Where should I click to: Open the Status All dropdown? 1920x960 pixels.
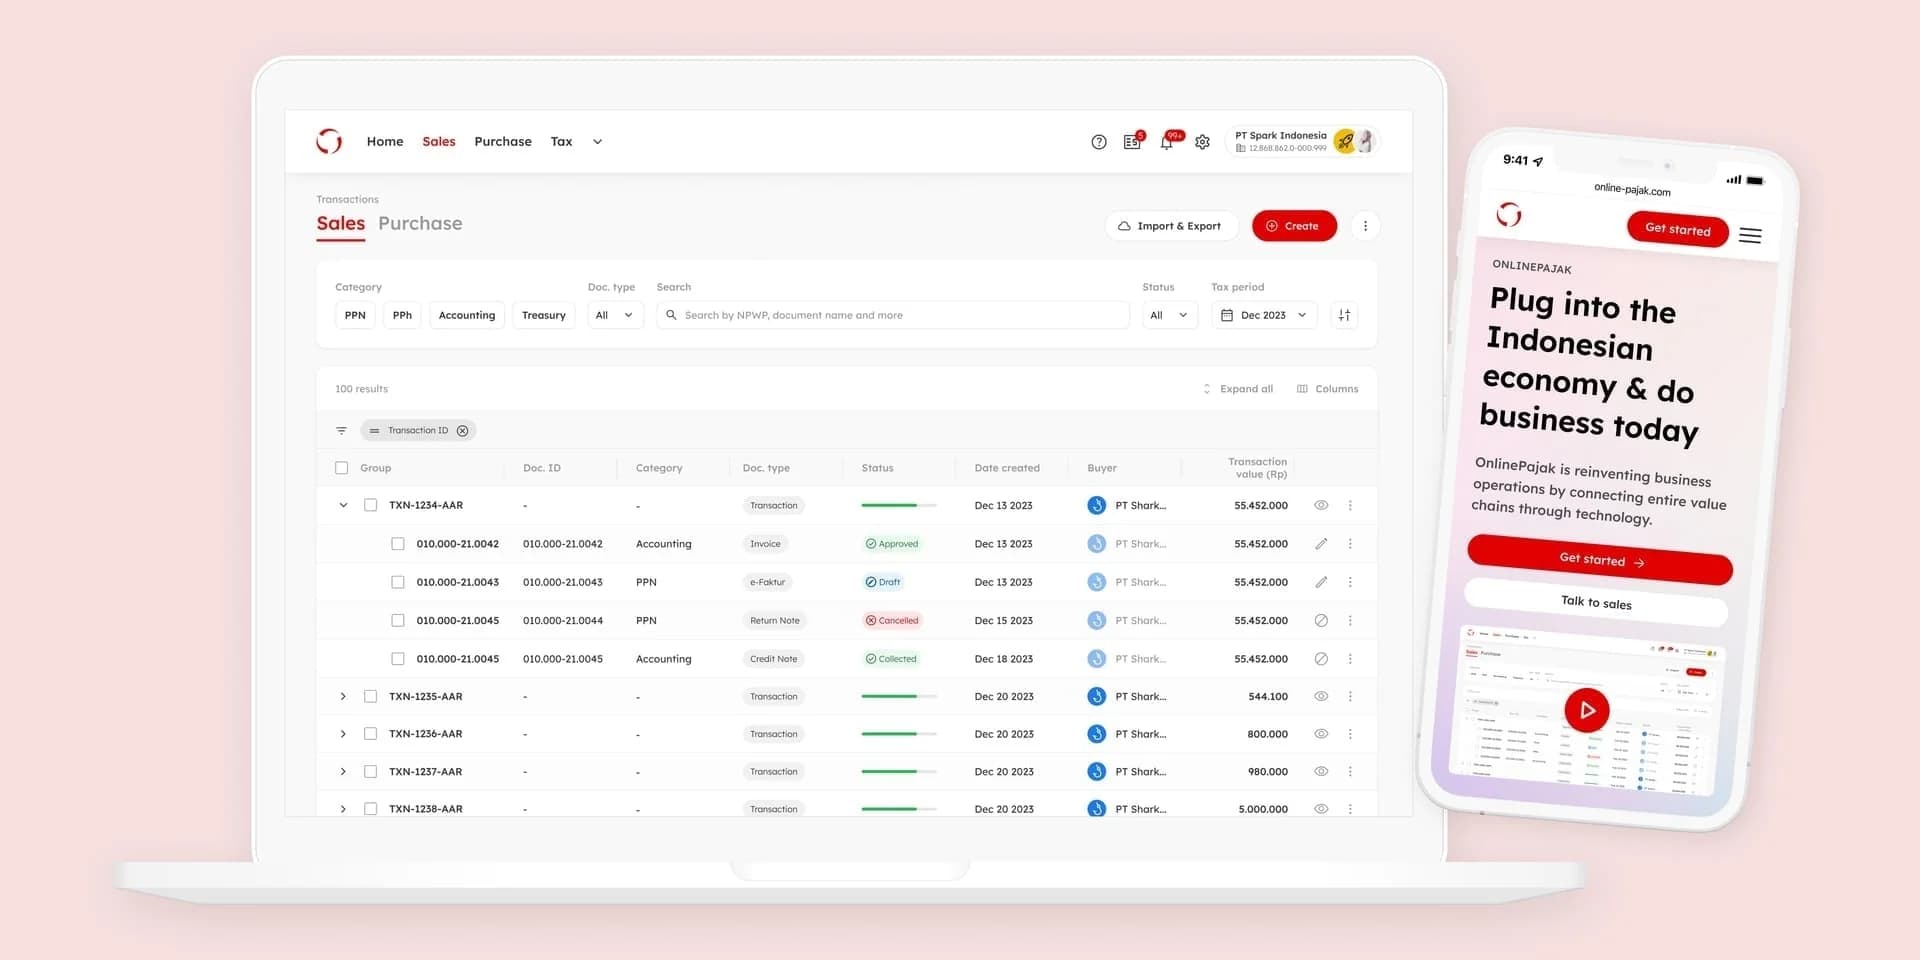[x=1170, y=315]
